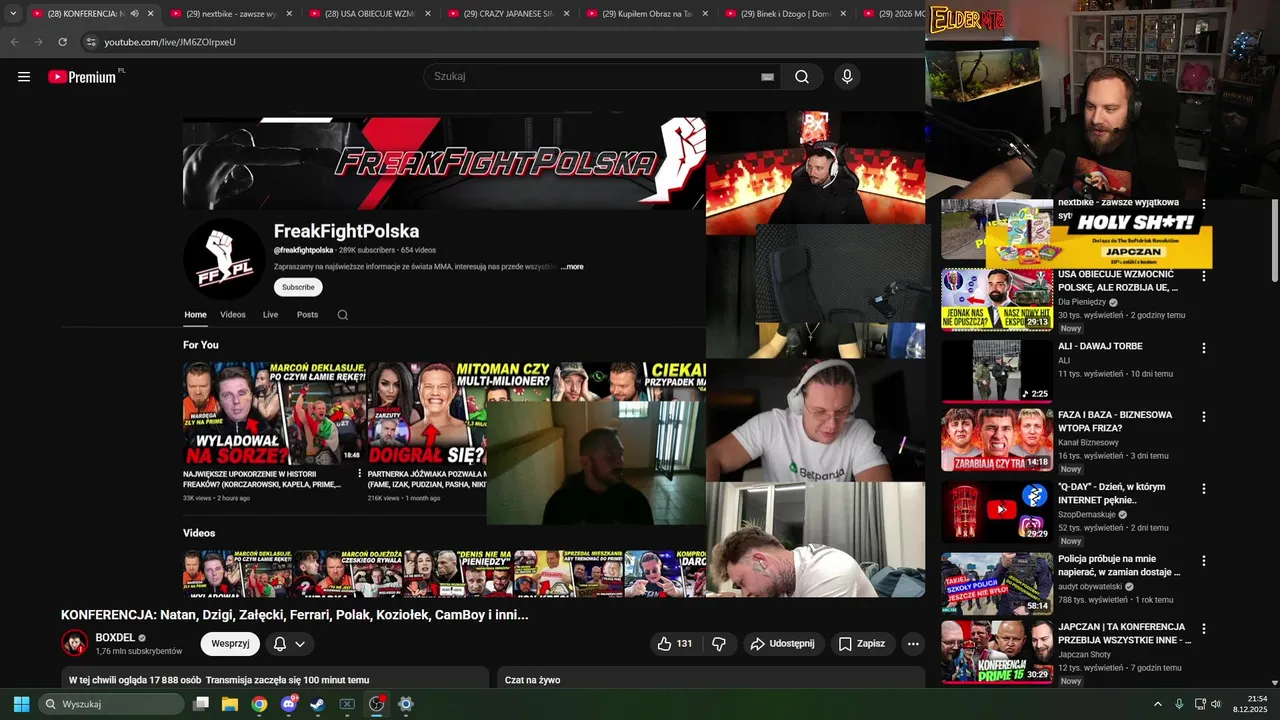Expand the browser tab search chevron
Image resolution: width=1280 pixels, height=720 pixels.
point(13,14)
